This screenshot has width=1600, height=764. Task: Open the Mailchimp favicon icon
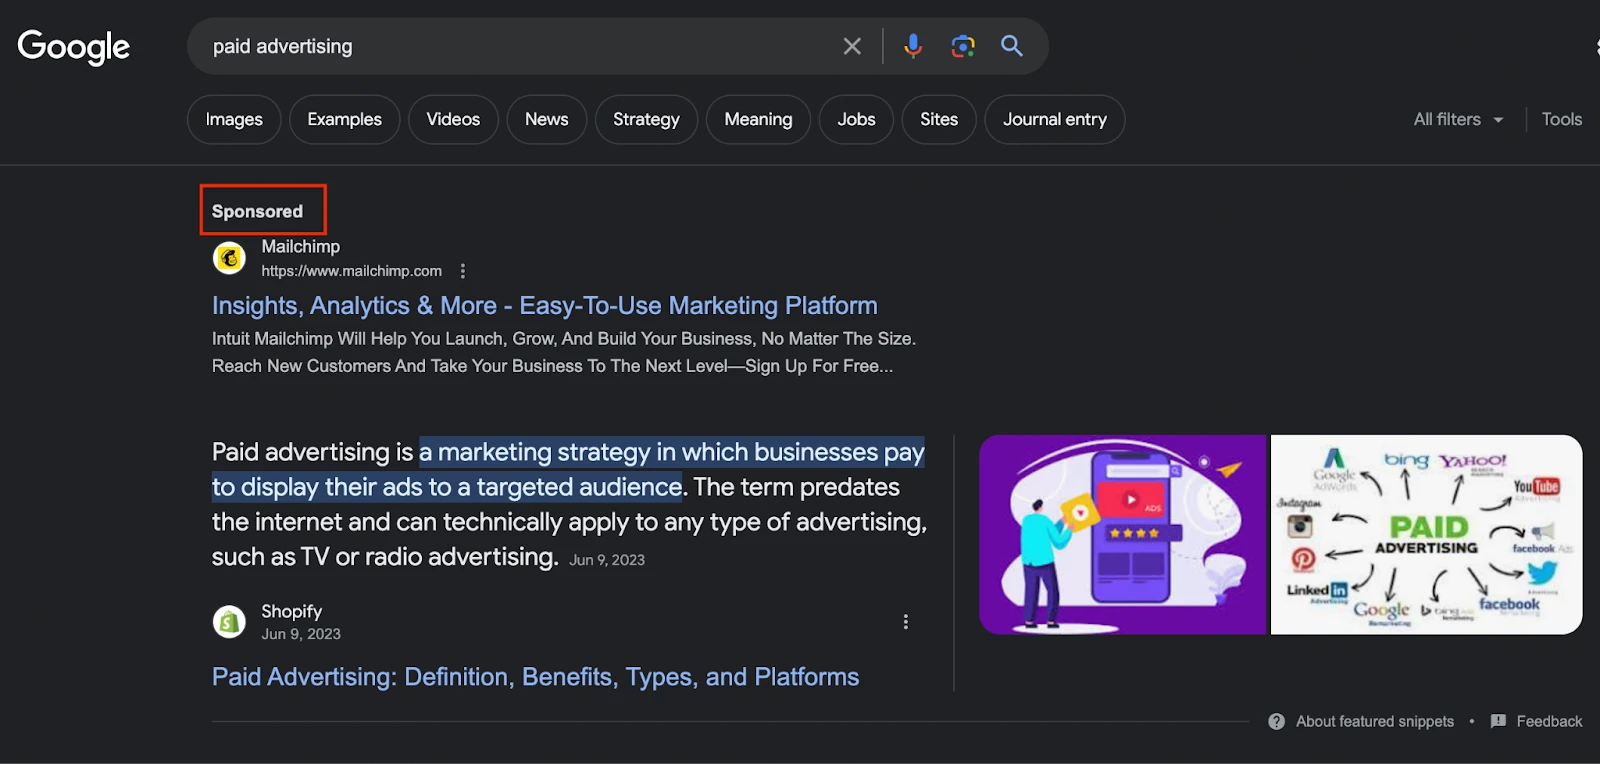coord(230,258)
